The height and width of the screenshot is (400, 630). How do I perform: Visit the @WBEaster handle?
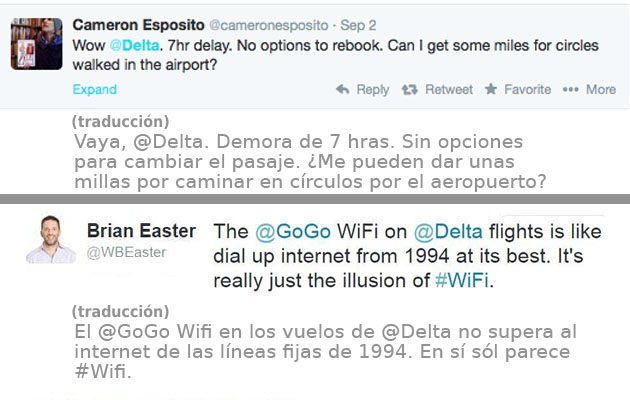126,252
